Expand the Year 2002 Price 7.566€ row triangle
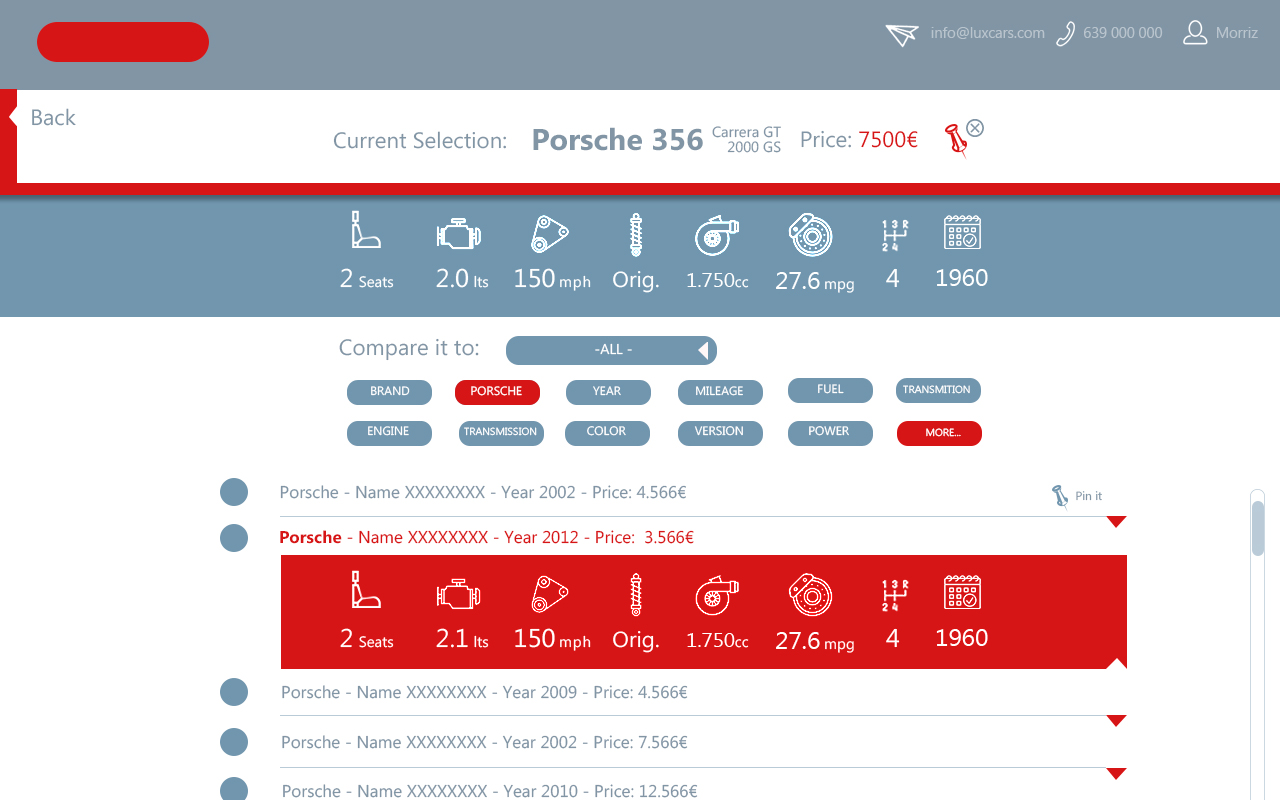This screenshot has height=800, width=1280. tap(1117, 773)
